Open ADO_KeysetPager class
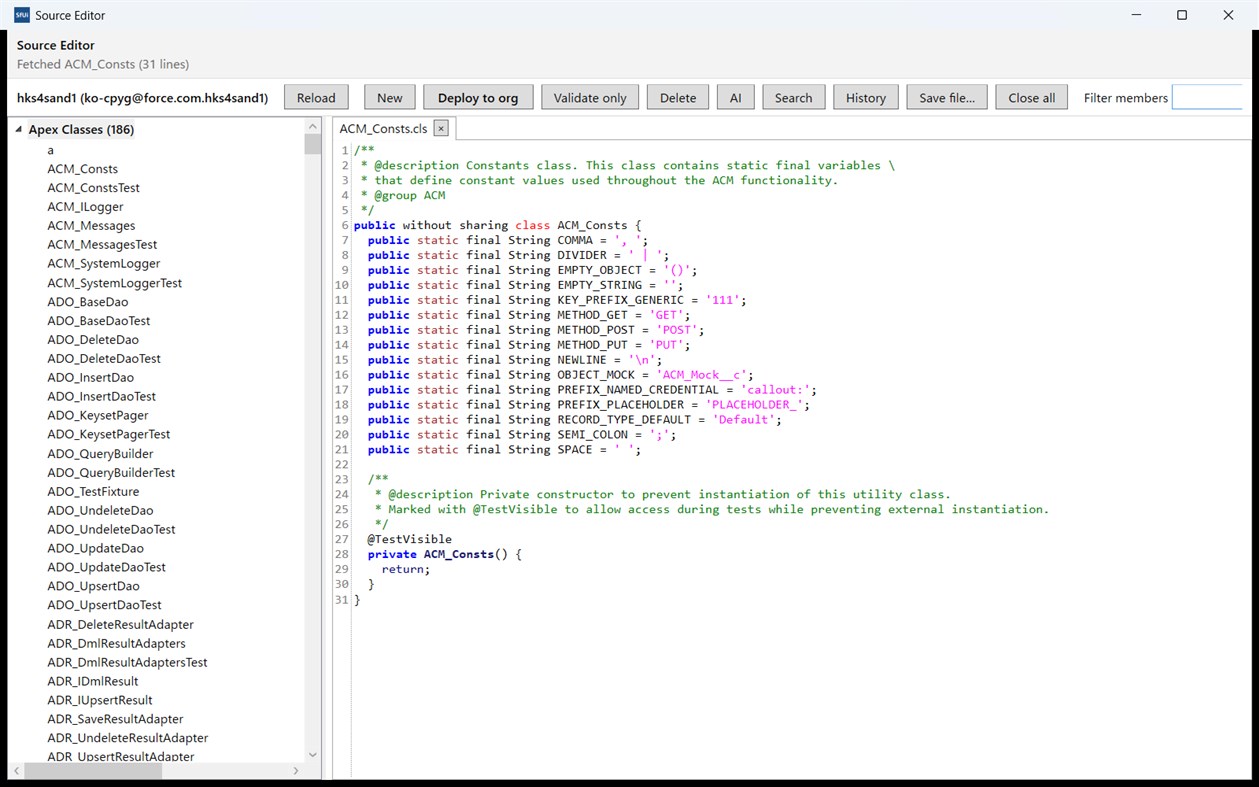This screenshot has width=1259, height=787. point(98,415)
